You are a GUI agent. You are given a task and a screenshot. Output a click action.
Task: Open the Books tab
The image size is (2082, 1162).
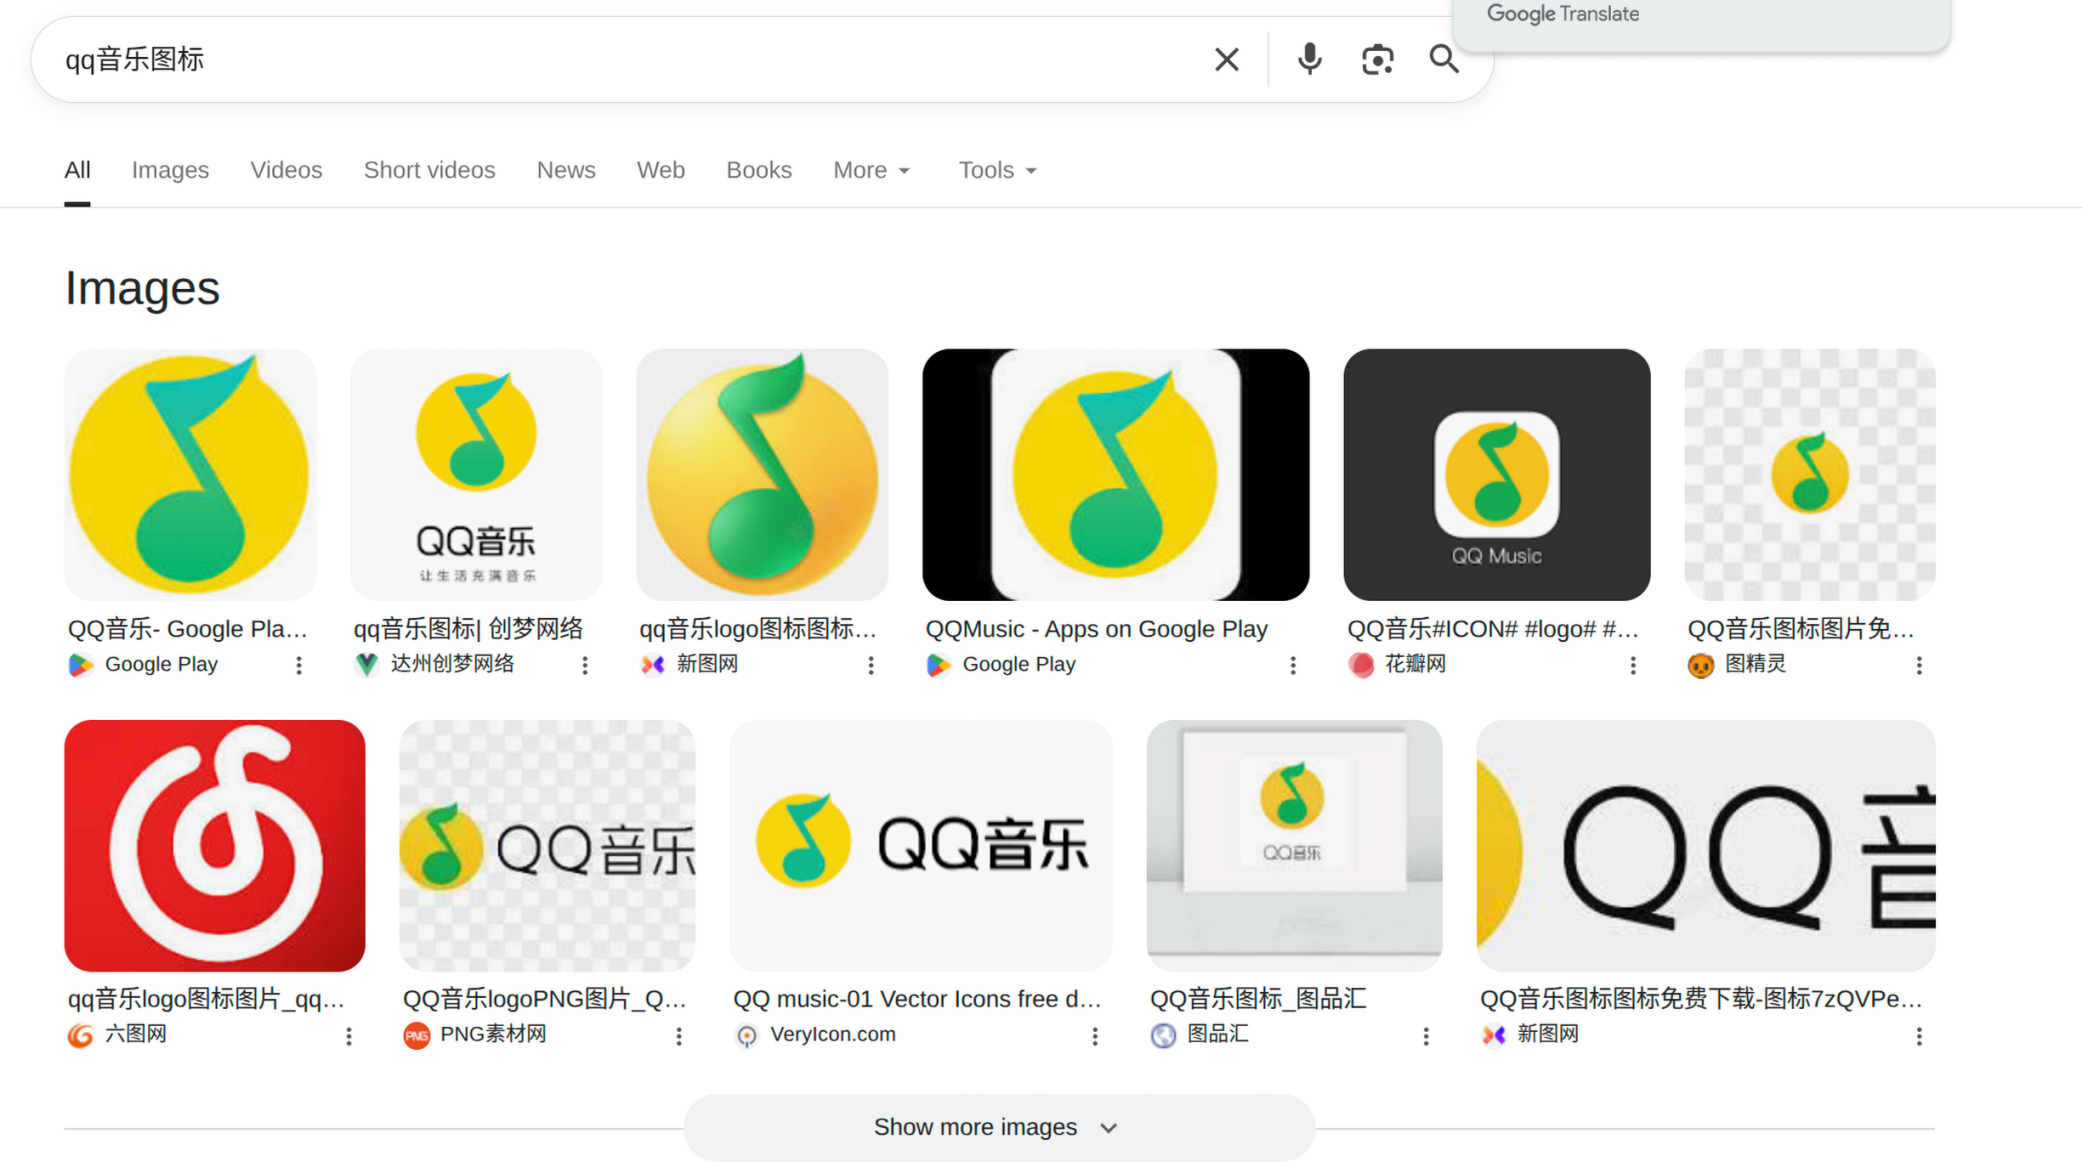(x=759, y=170)
